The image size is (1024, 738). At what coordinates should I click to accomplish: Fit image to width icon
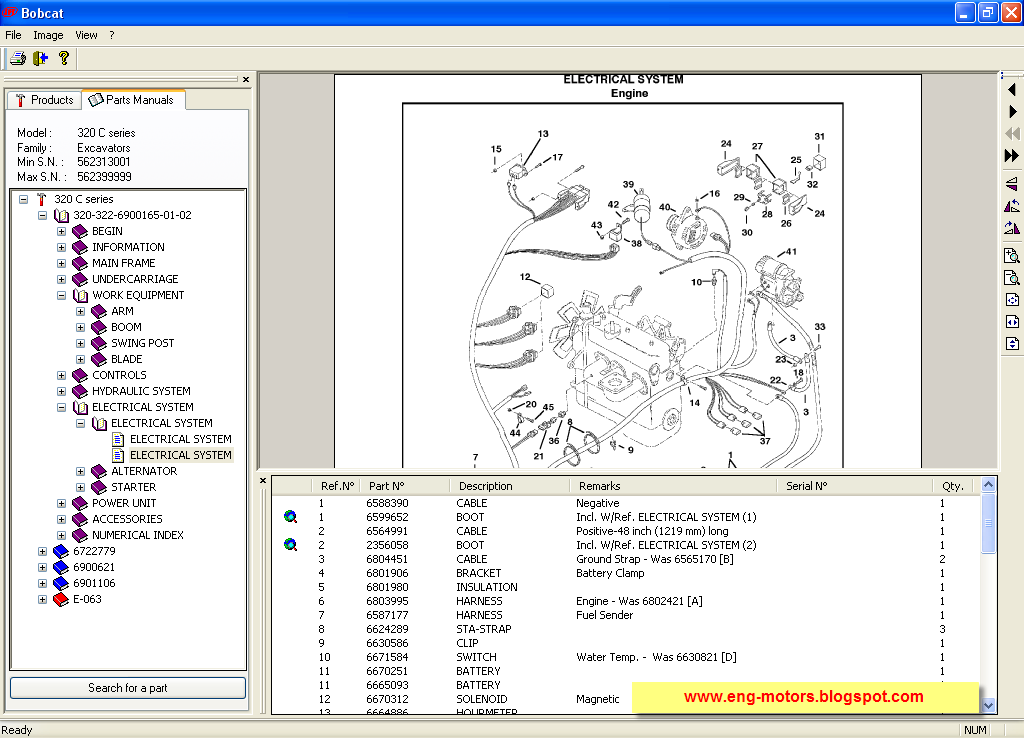[x=1012, y=322]
